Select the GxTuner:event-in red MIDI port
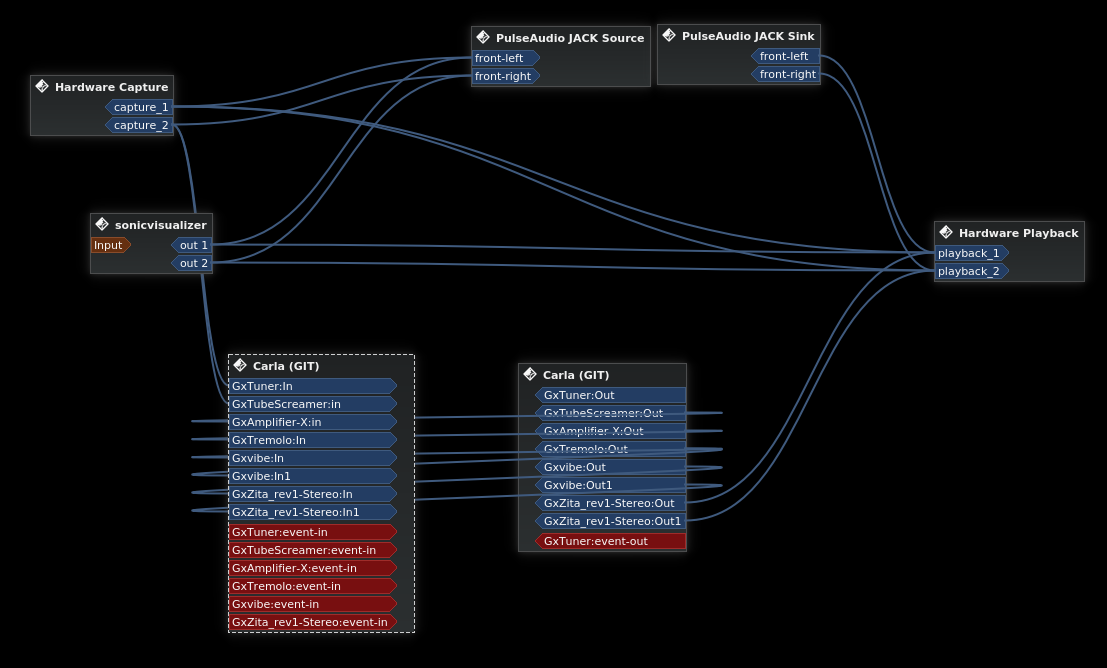1107x668 pixels. (x=312, y=532)
